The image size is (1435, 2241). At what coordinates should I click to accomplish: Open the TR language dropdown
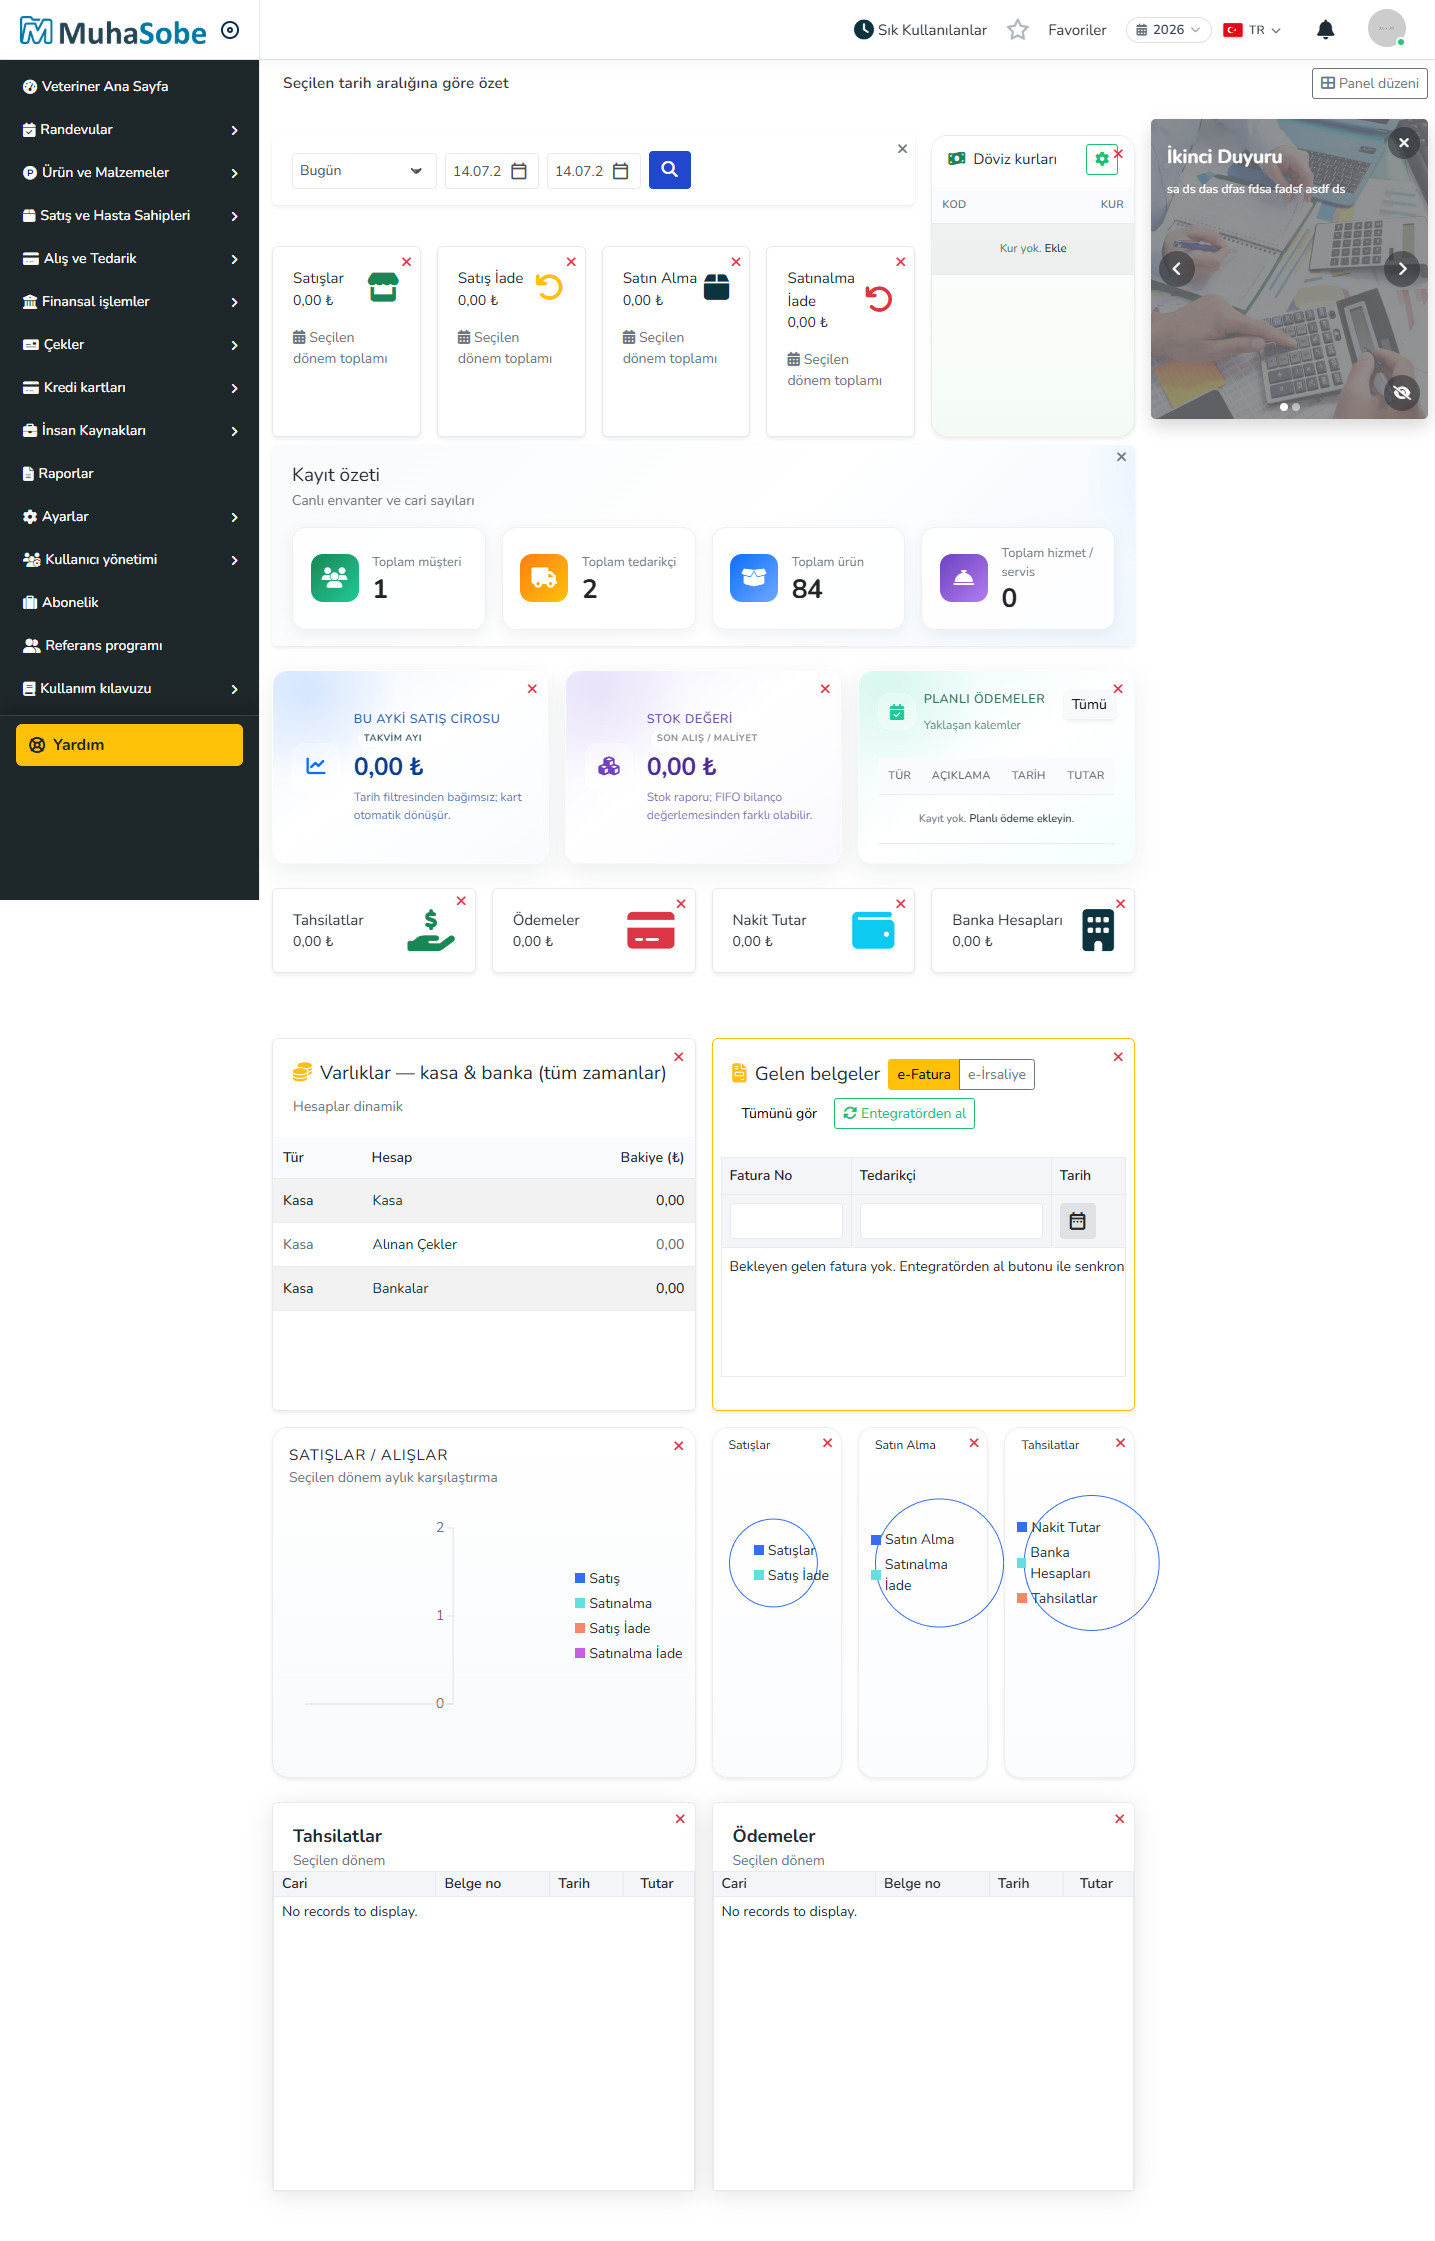1252,30
